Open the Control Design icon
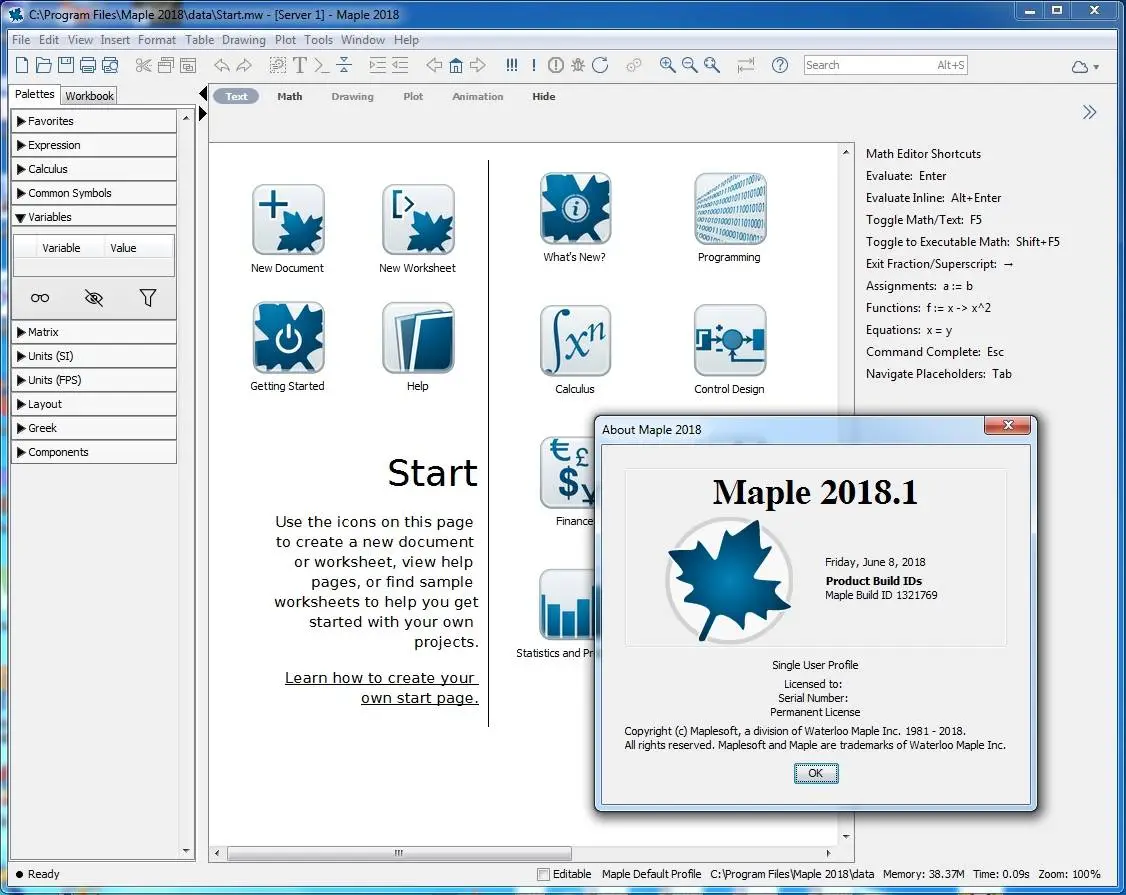 tap(730, 340)
